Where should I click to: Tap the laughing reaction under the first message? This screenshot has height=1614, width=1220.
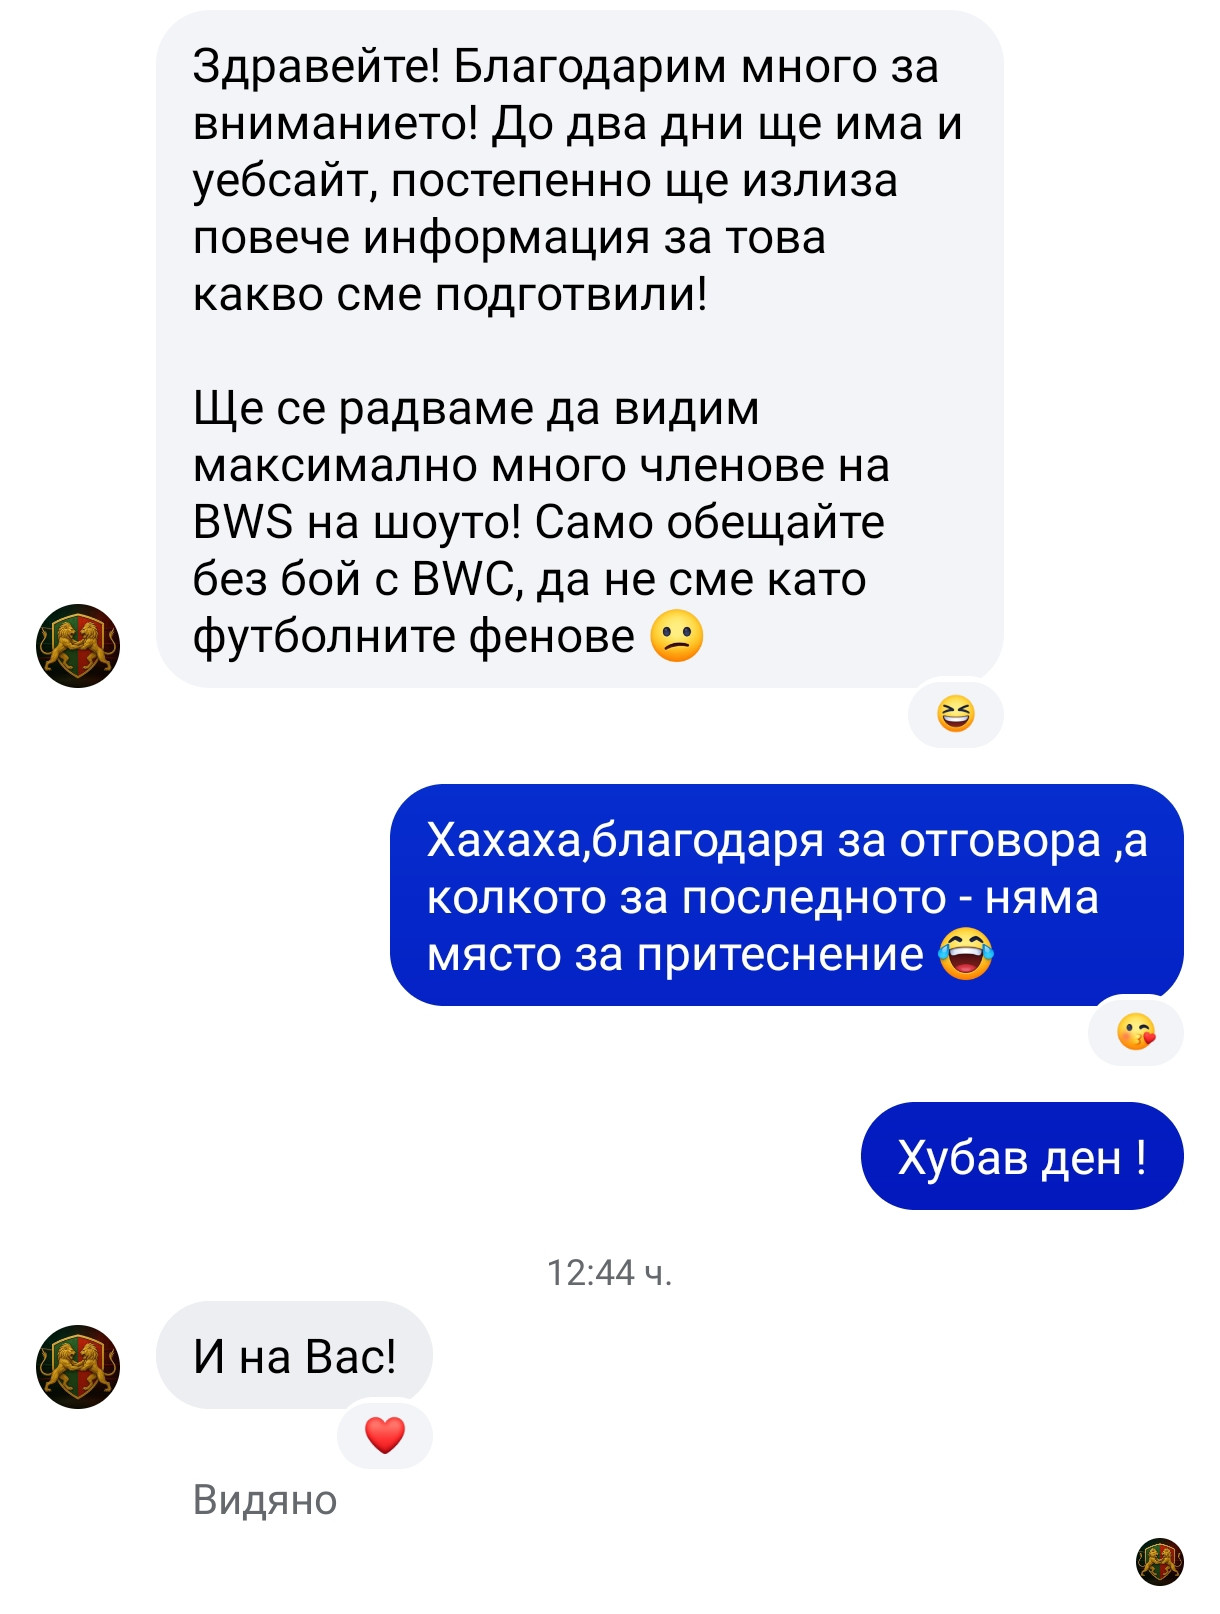955,714
